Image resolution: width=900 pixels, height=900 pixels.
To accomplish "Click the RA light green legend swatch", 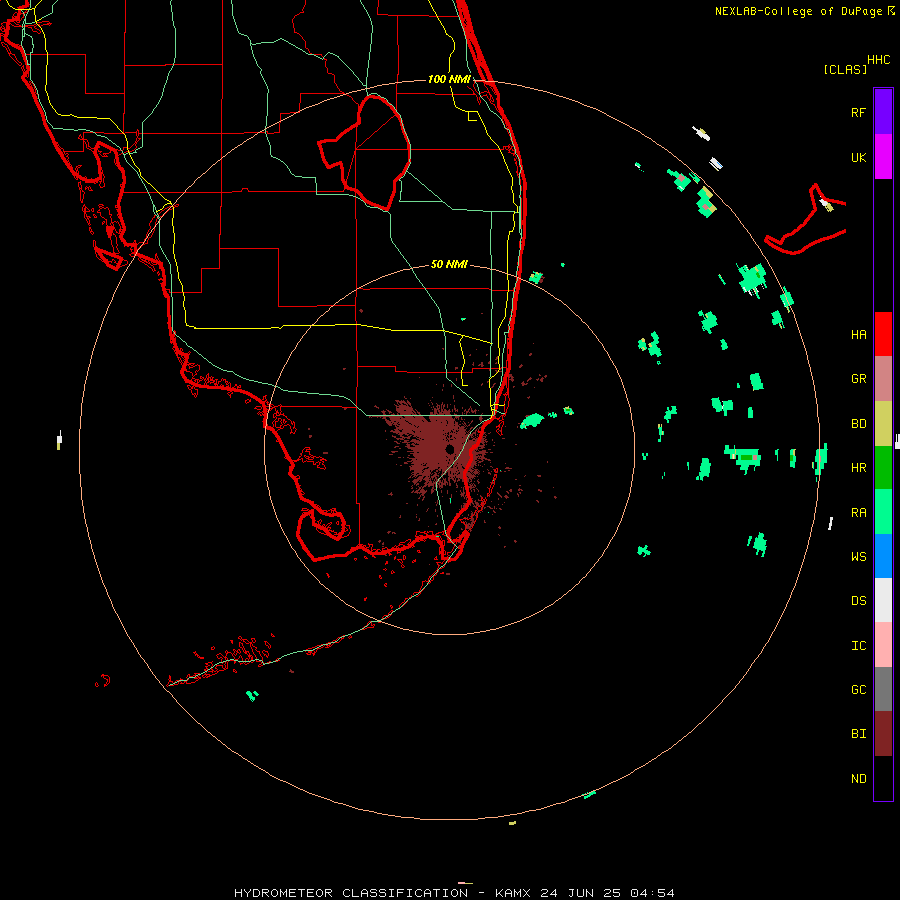I will click(883, 512).
